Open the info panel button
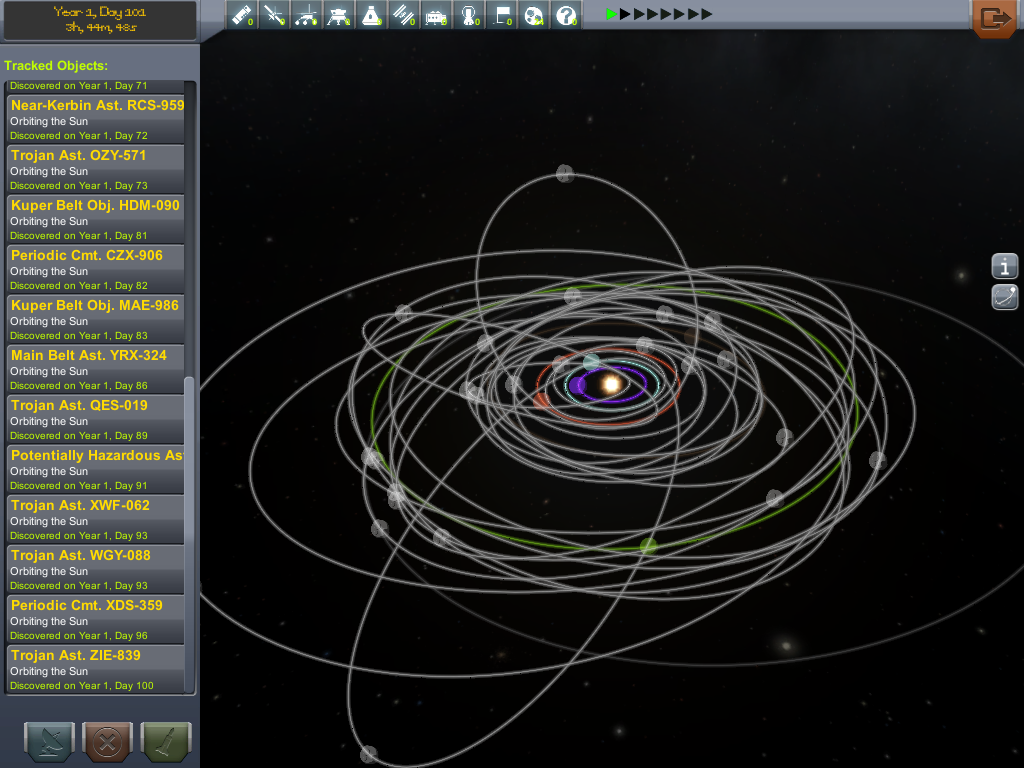 (x=1005, y=266)
